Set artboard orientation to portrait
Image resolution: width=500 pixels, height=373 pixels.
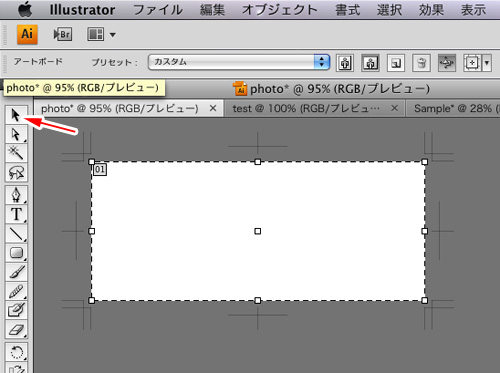(345, 63)
